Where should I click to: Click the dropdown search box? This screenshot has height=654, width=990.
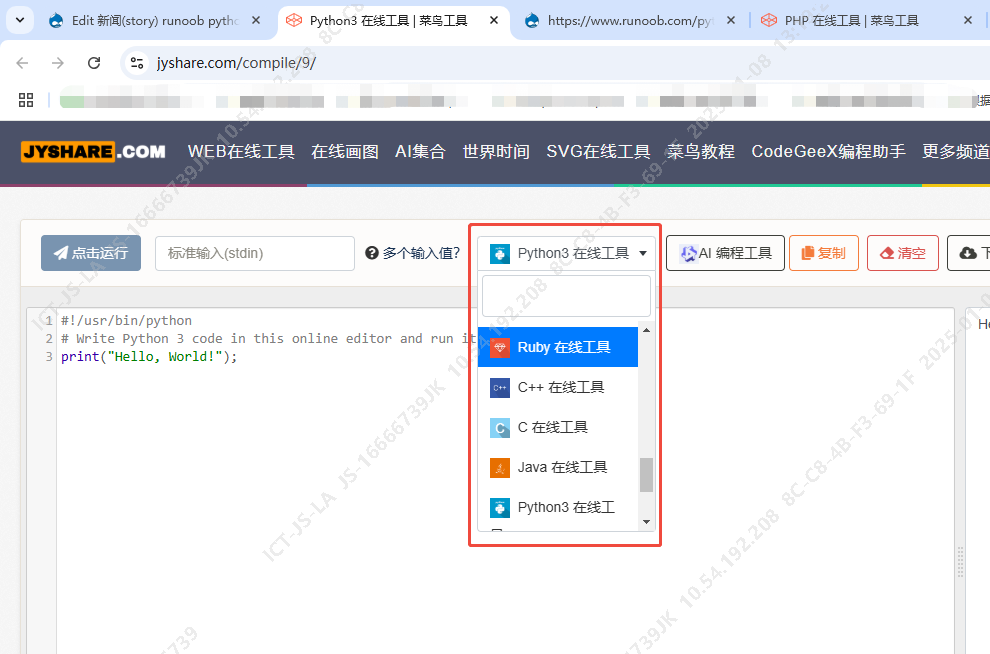(x=566, y=295)
